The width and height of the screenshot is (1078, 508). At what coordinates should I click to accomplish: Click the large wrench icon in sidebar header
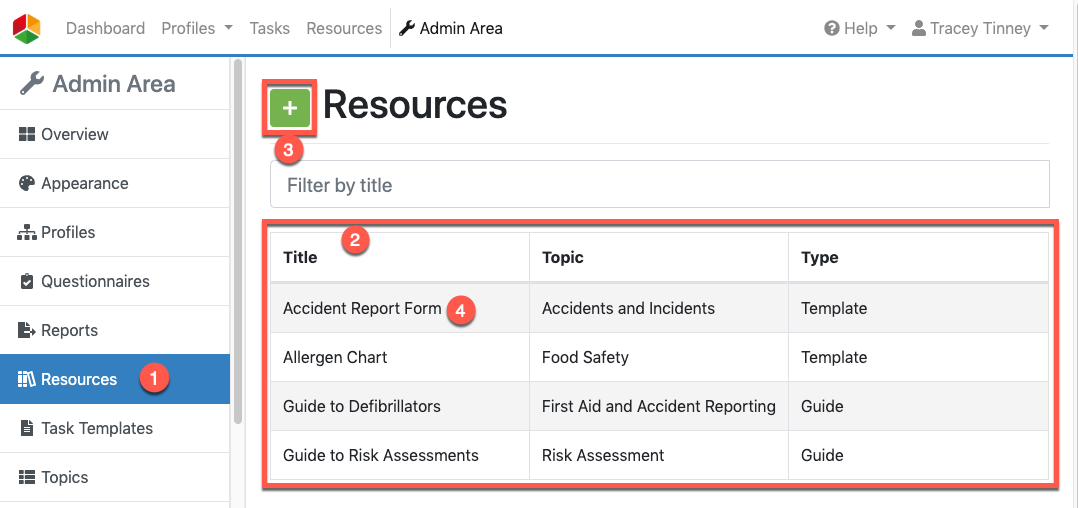pos(32,84)
